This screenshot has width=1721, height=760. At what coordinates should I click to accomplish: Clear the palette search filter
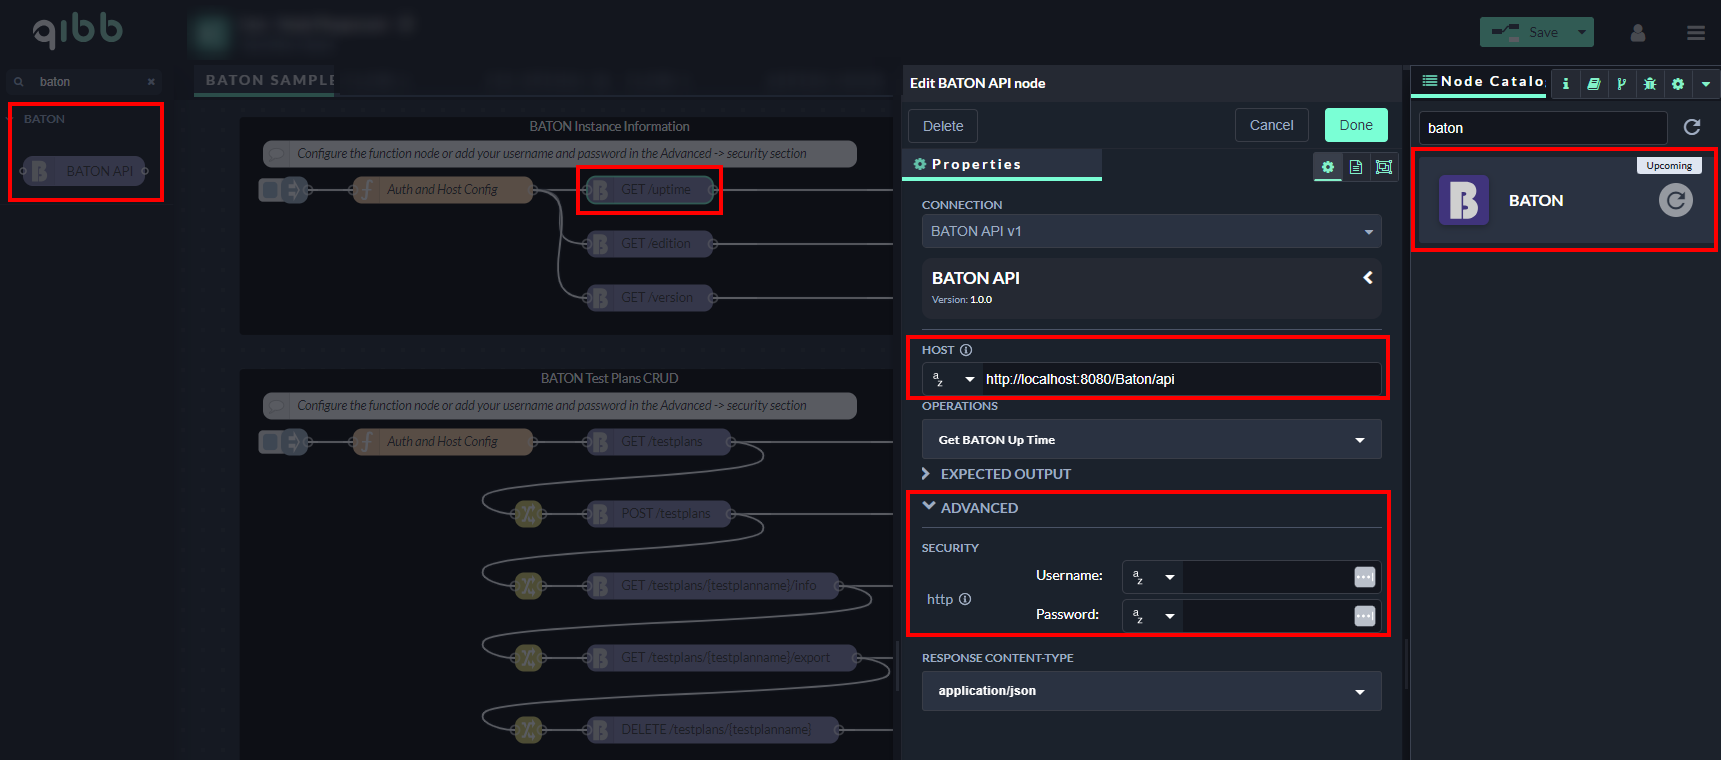point(151,82)
